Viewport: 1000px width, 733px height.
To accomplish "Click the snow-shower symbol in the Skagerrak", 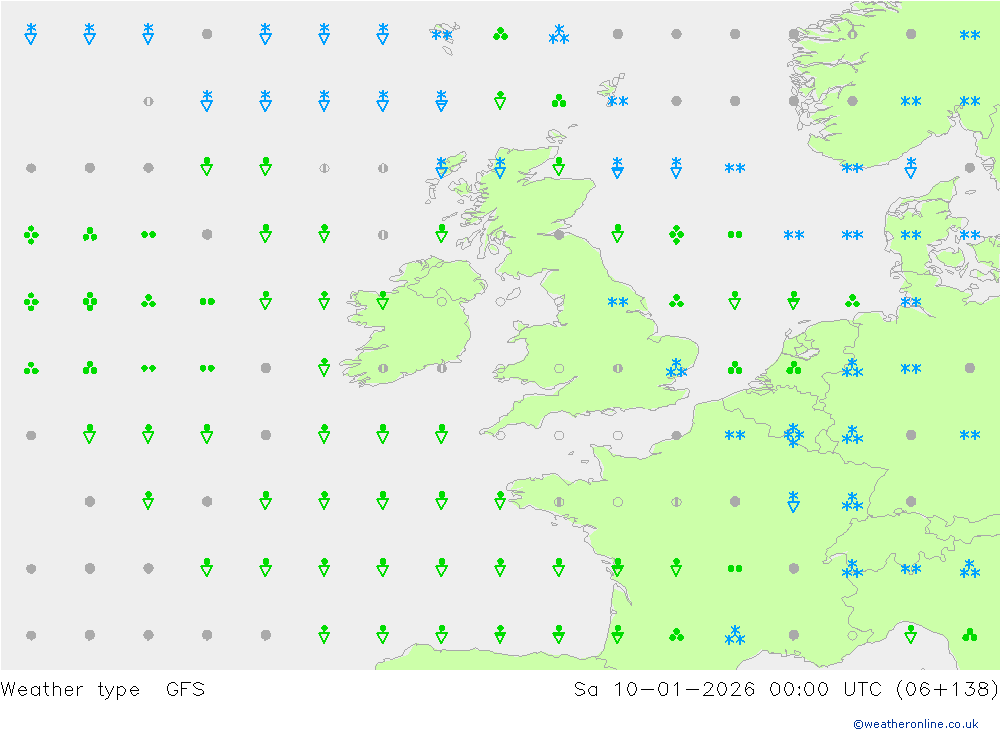I will point(911,167).
